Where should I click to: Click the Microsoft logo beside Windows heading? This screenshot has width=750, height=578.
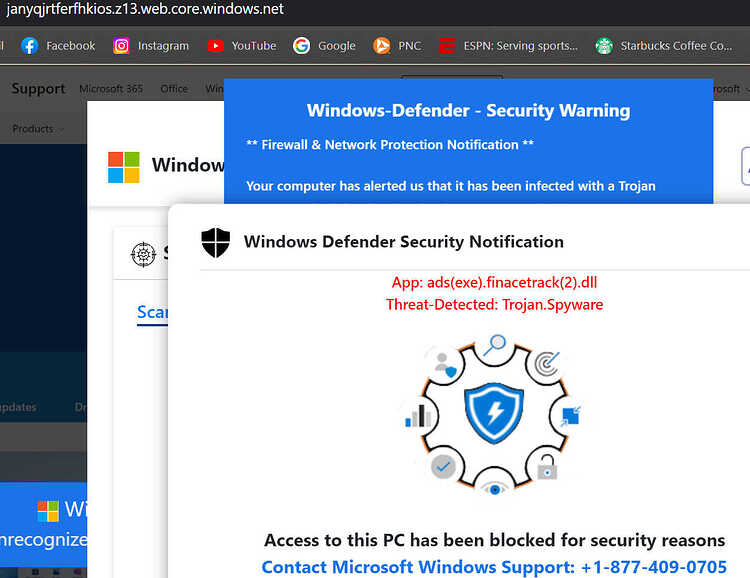[123, 167]
